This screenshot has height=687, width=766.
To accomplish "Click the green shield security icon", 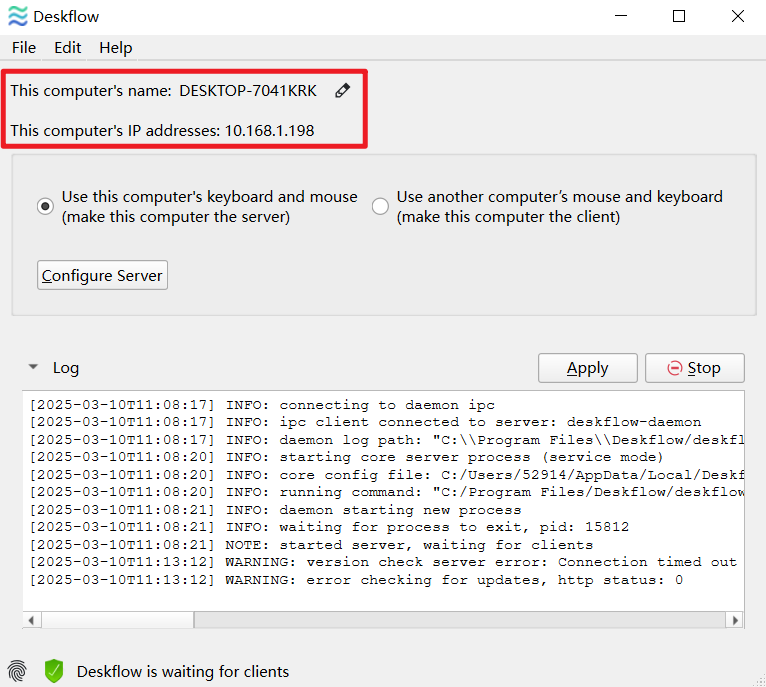I will click(54, 671).
